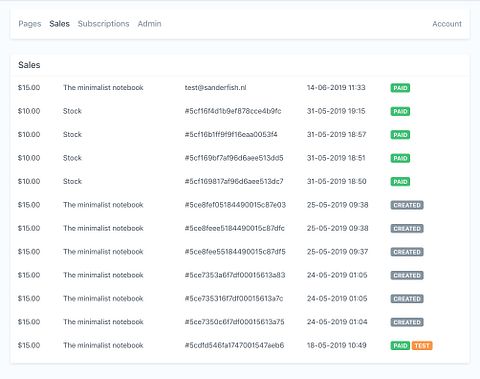Click the orange TEST badge
480x379 pixels.
422,346
